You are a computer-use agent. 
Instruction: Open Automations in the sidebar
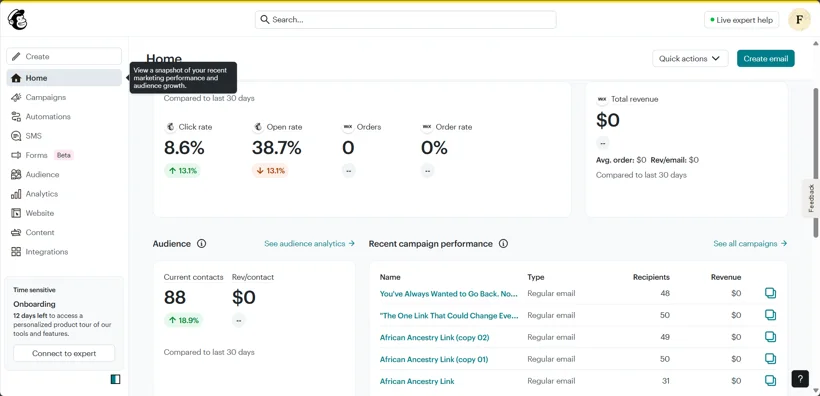click(x=64, y=117)
